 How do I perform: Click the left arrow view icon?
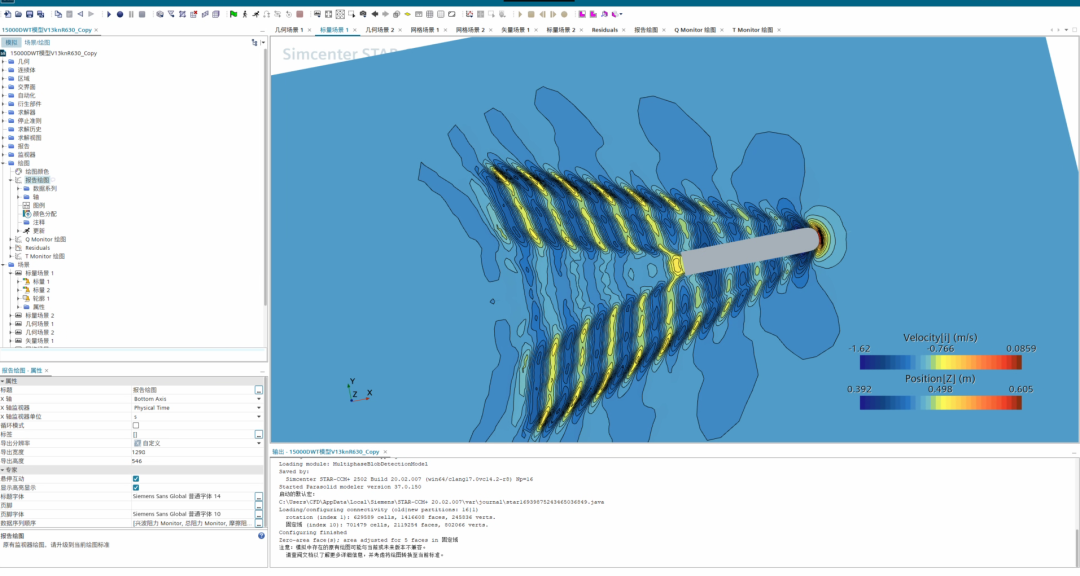point(375,14)
